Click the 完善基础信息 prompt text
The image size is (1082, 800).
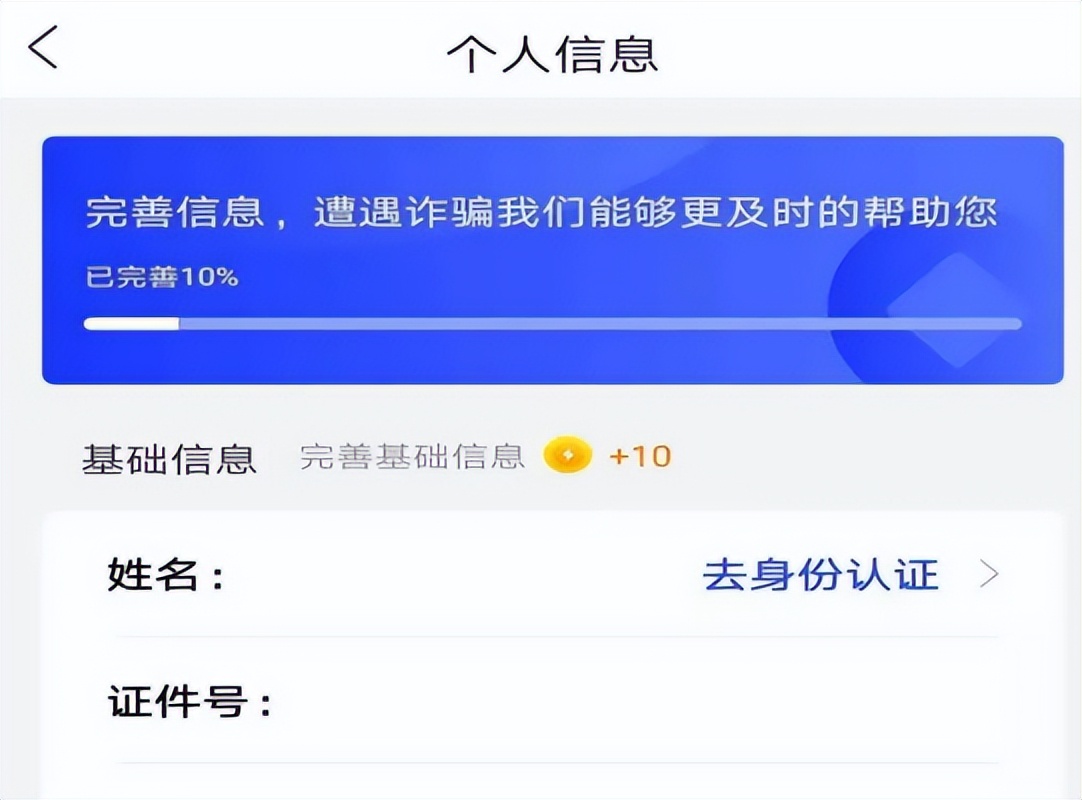[x=411, y=457]
